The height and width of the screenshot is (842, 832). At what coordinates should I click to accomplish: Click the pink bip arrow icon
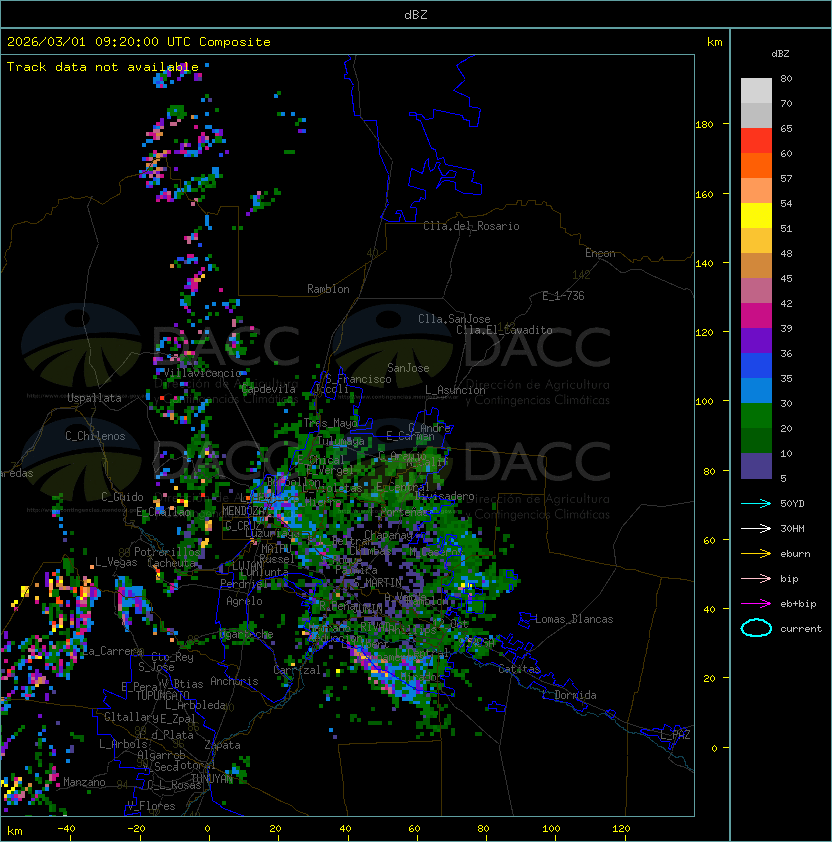(x=756, y=578)
